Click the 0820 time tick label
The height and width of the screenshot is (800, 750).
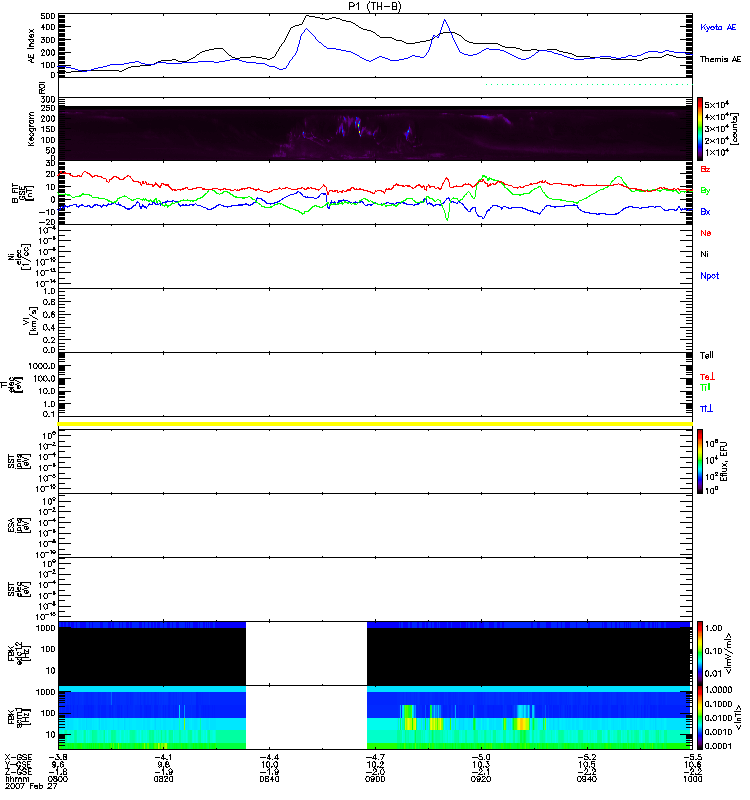pos(164,779)
